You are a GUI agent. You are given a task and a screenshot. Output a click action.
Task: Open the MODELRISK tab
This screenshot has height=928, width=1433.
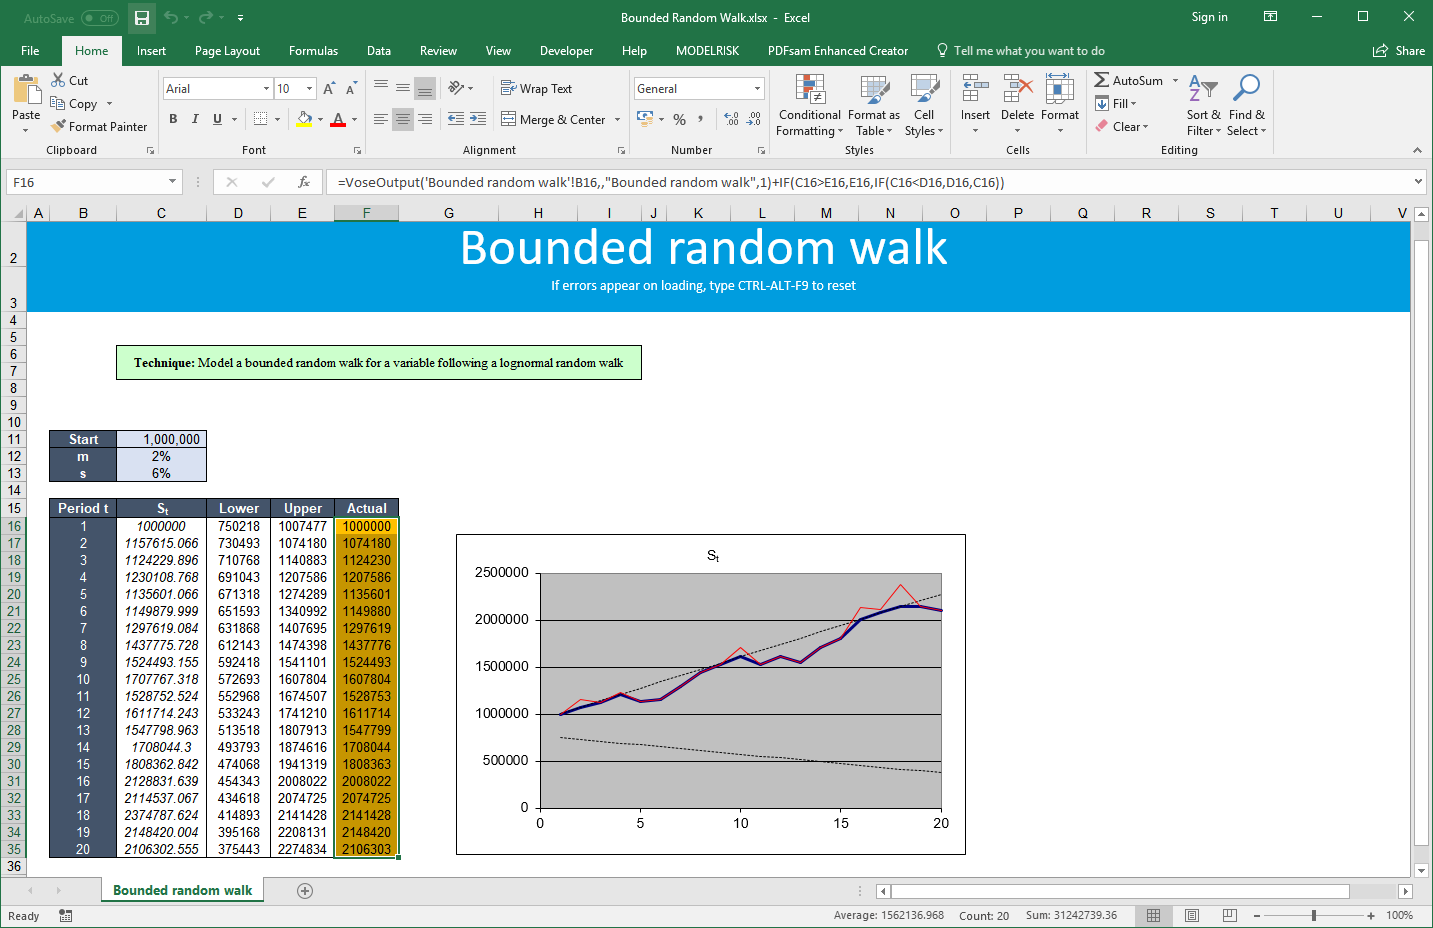pos(706,50)
